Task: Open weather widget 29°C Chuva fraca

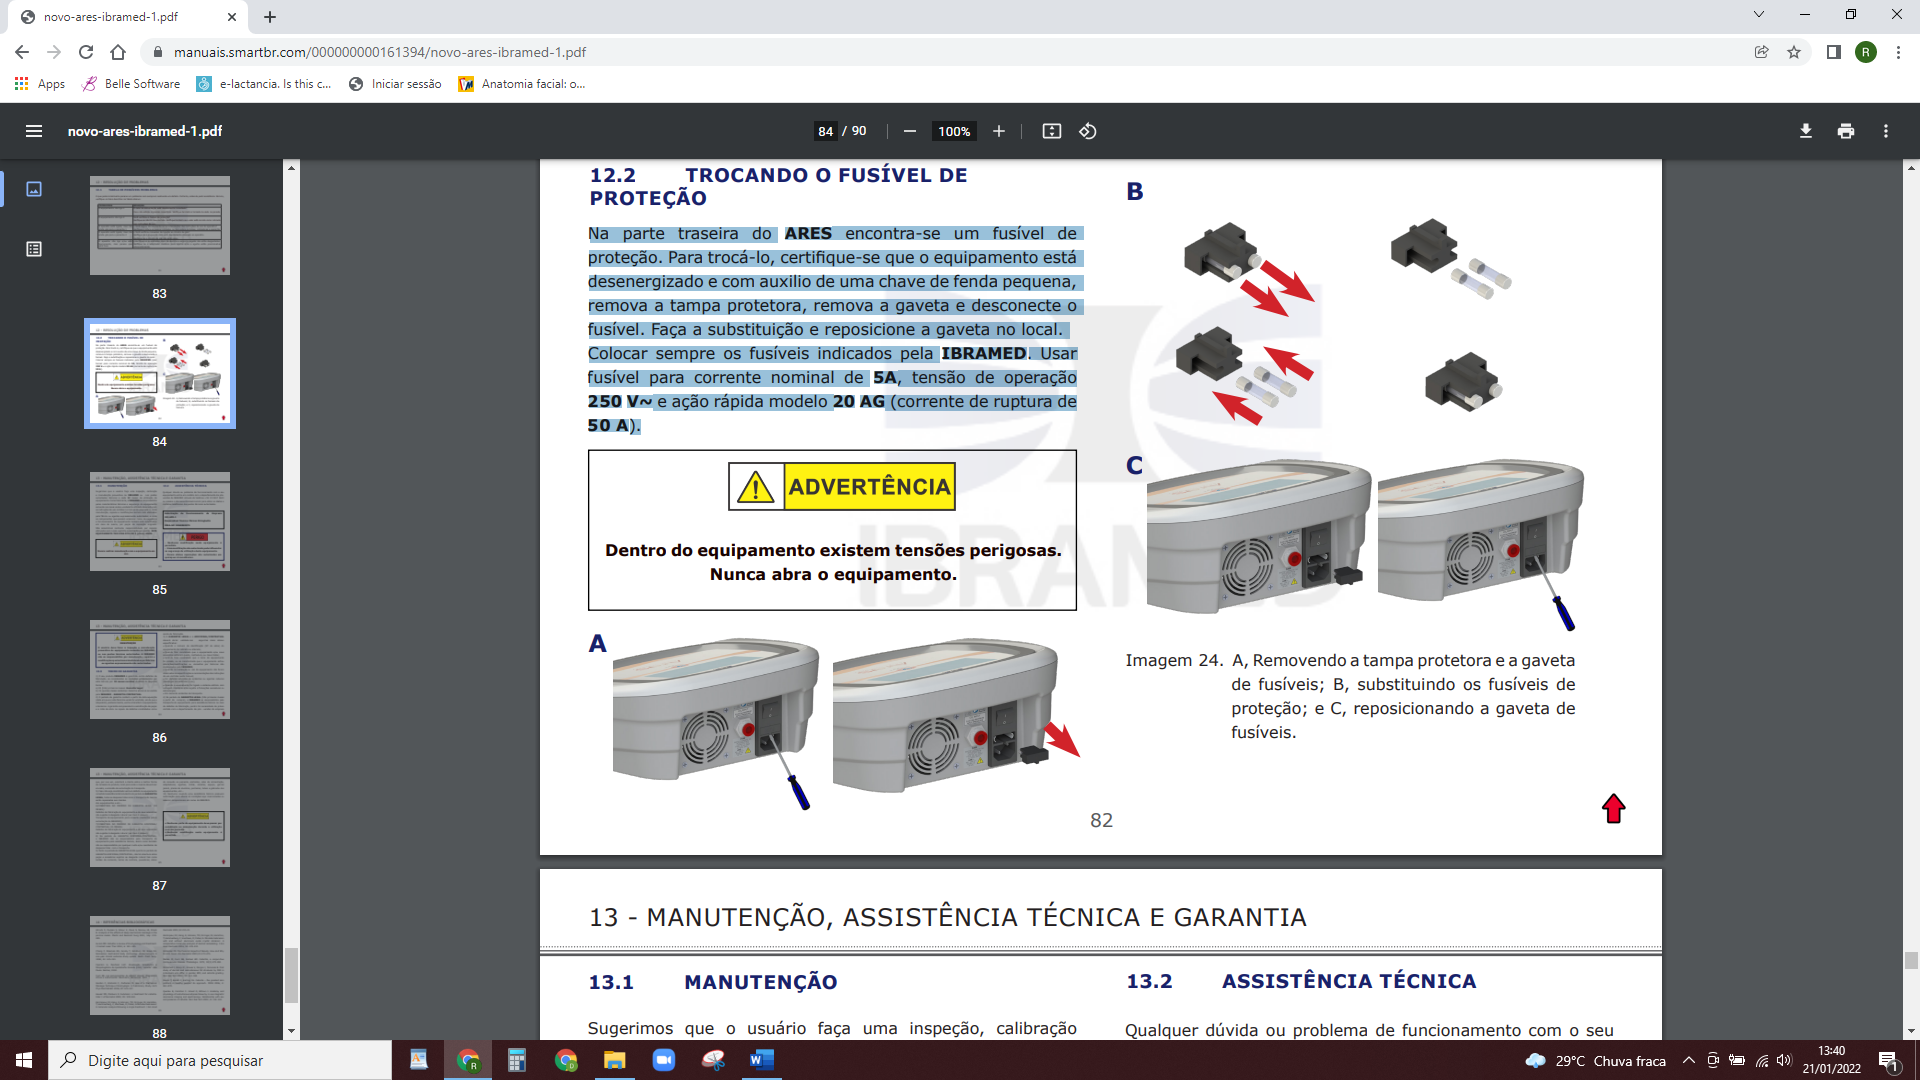Action: click(x=1595, y=1060)
